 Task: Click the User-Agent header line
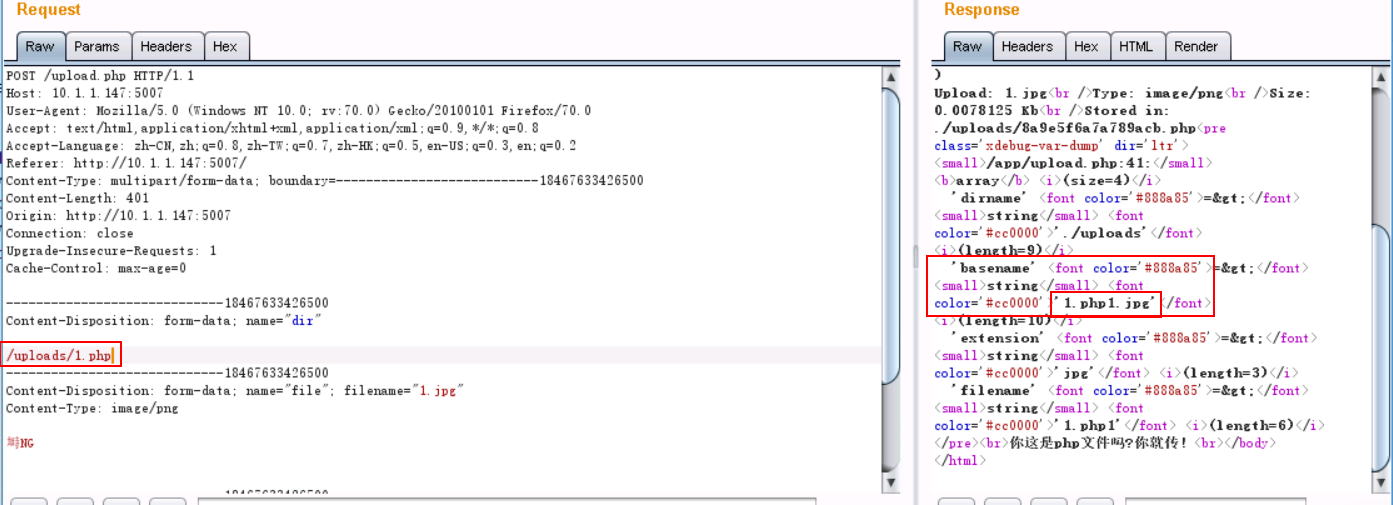coord(298,111)
